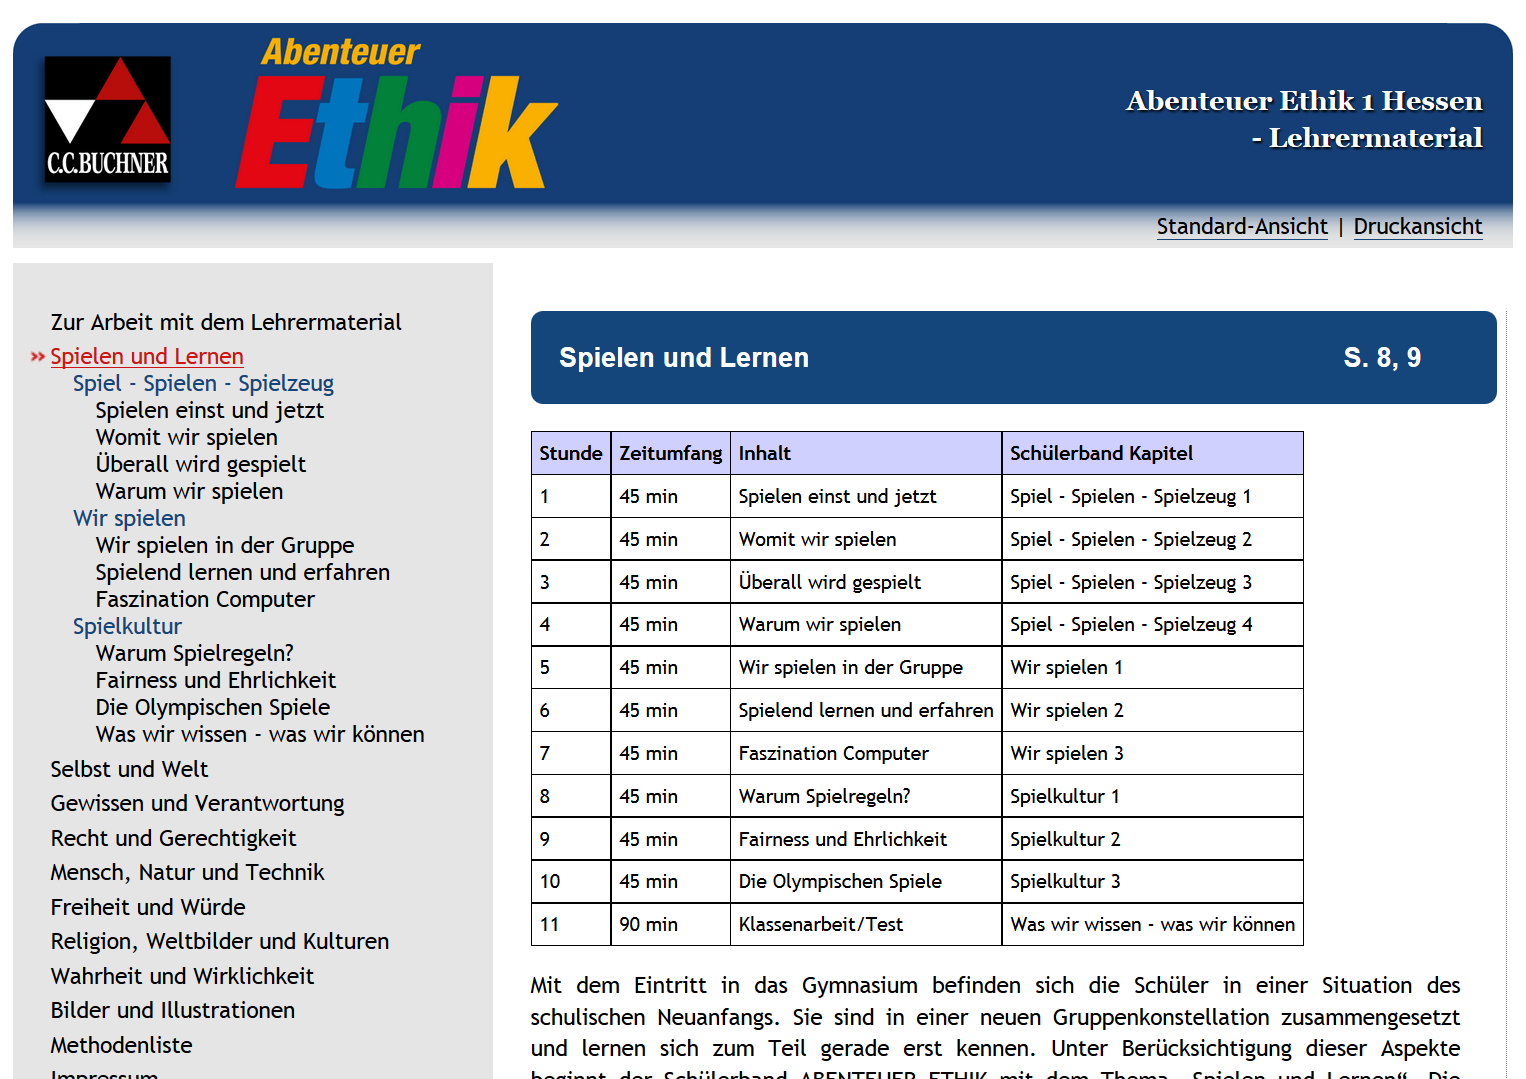Open the 'Spielkultur' subsection link
Viewport: 1526px width, 1079px height.
(127, 626)
